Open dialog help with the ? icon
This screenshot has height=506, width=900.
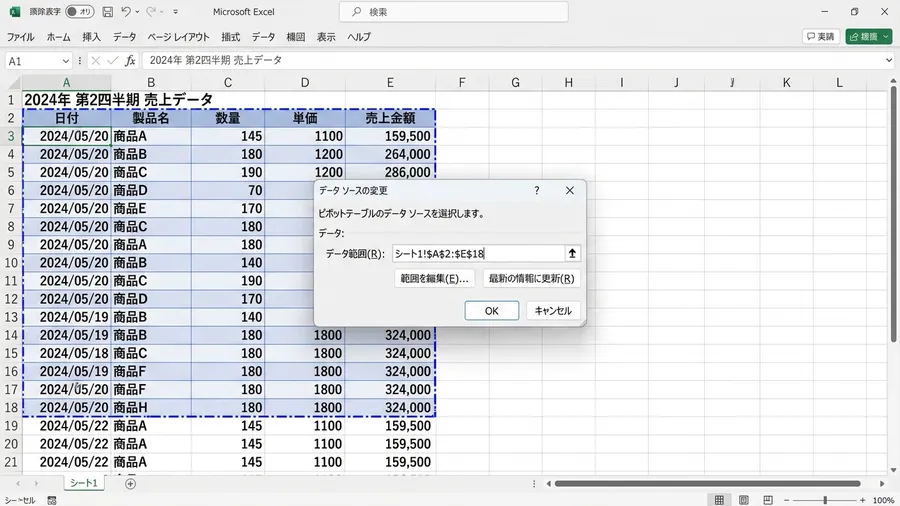click(x=537, y=190)
